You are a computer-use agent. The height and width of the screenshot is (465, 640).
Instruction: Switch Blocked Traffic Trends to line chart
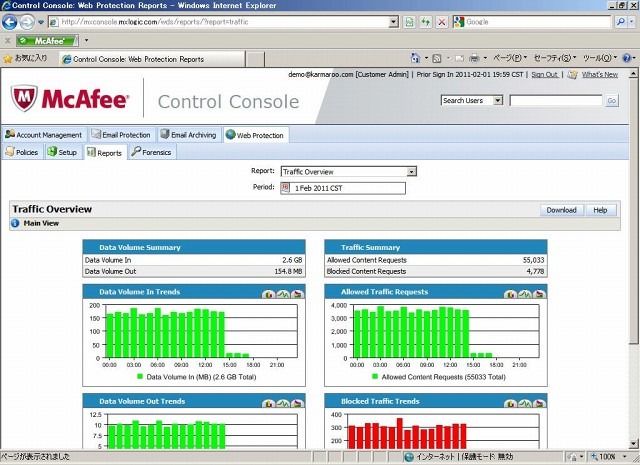point(525,403)
